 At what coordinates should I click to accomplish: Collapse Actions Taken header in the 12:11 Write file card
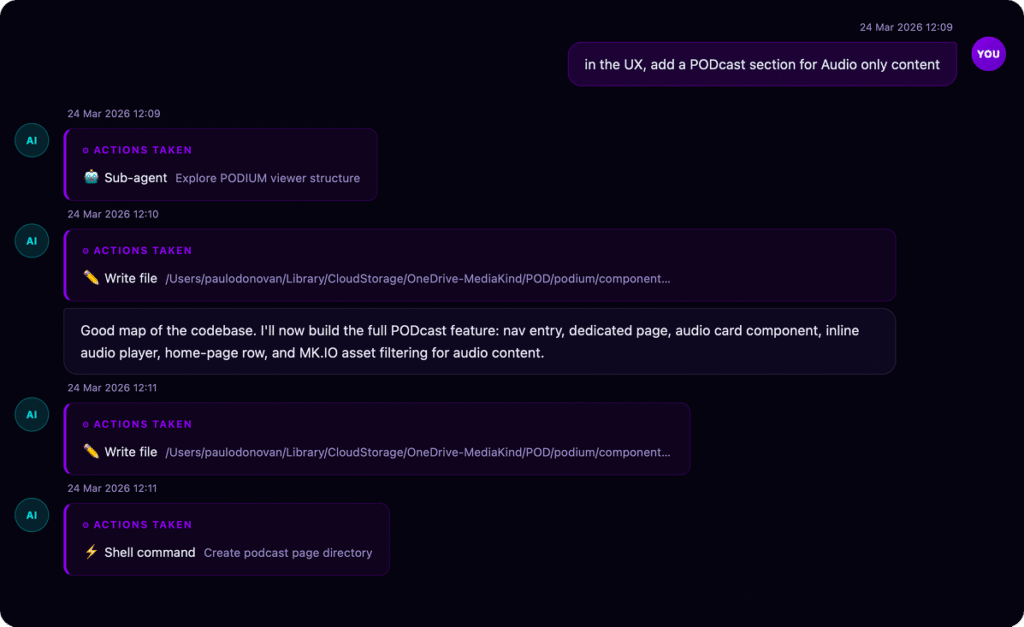click(x=138, y=425)
